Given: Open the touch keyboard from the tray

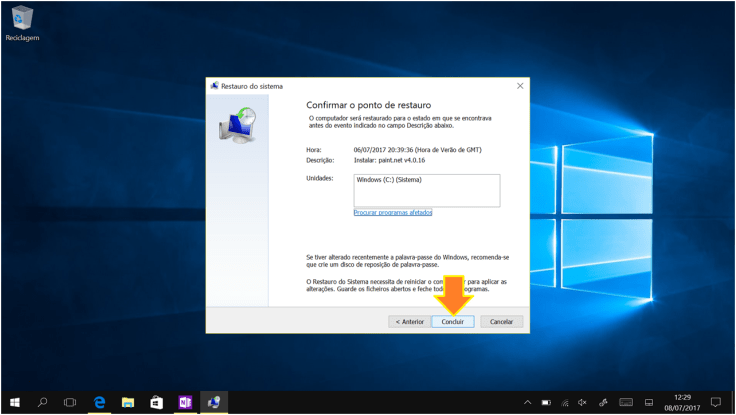Looking at the screenshot, I should click(626, 402).
